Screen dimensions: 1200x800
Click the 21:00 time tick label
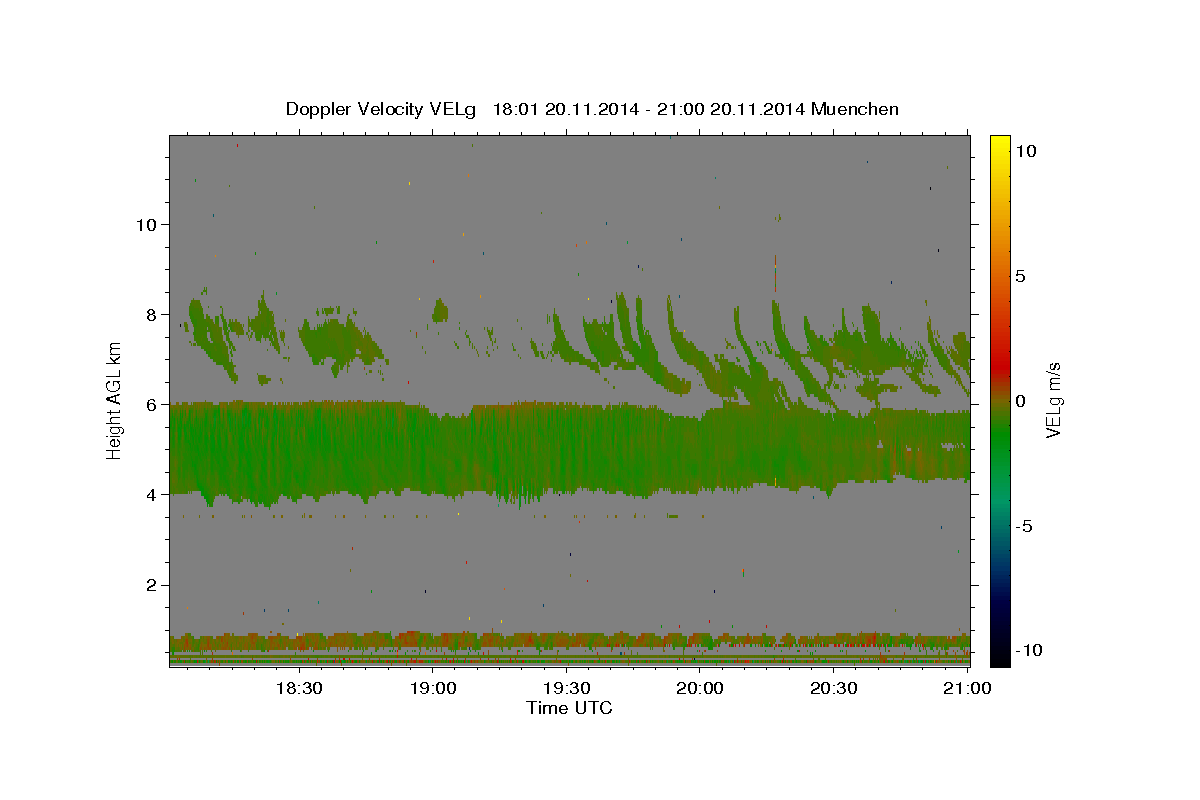[967, 688]
